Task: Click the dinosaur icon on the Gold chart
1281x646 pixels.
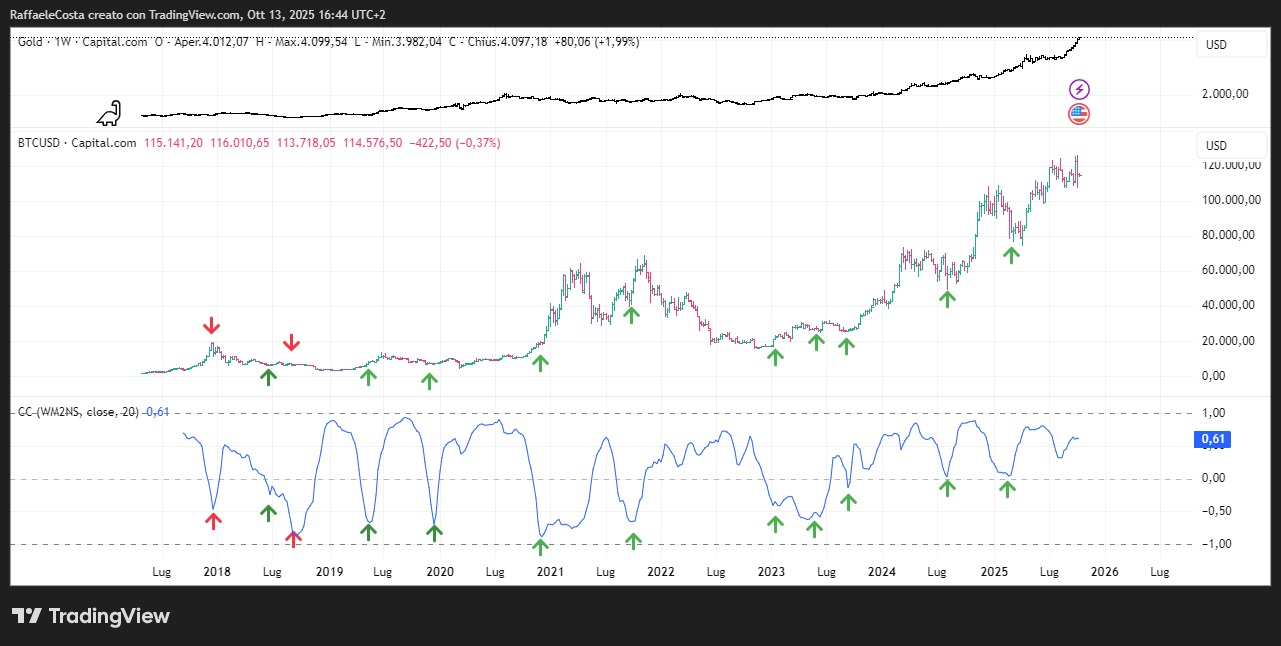Action: coord(112,113)
